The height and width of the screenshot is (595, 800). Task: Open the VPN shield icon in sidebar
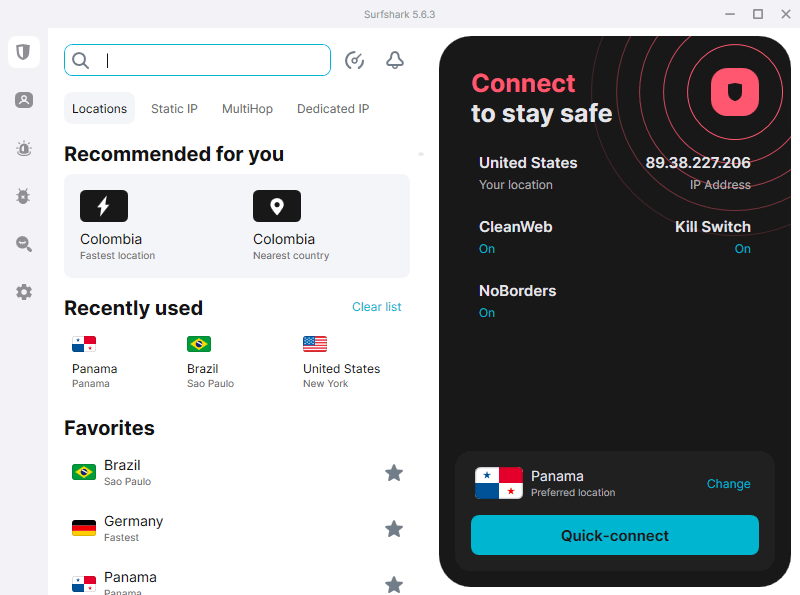[x=23, y=52]
